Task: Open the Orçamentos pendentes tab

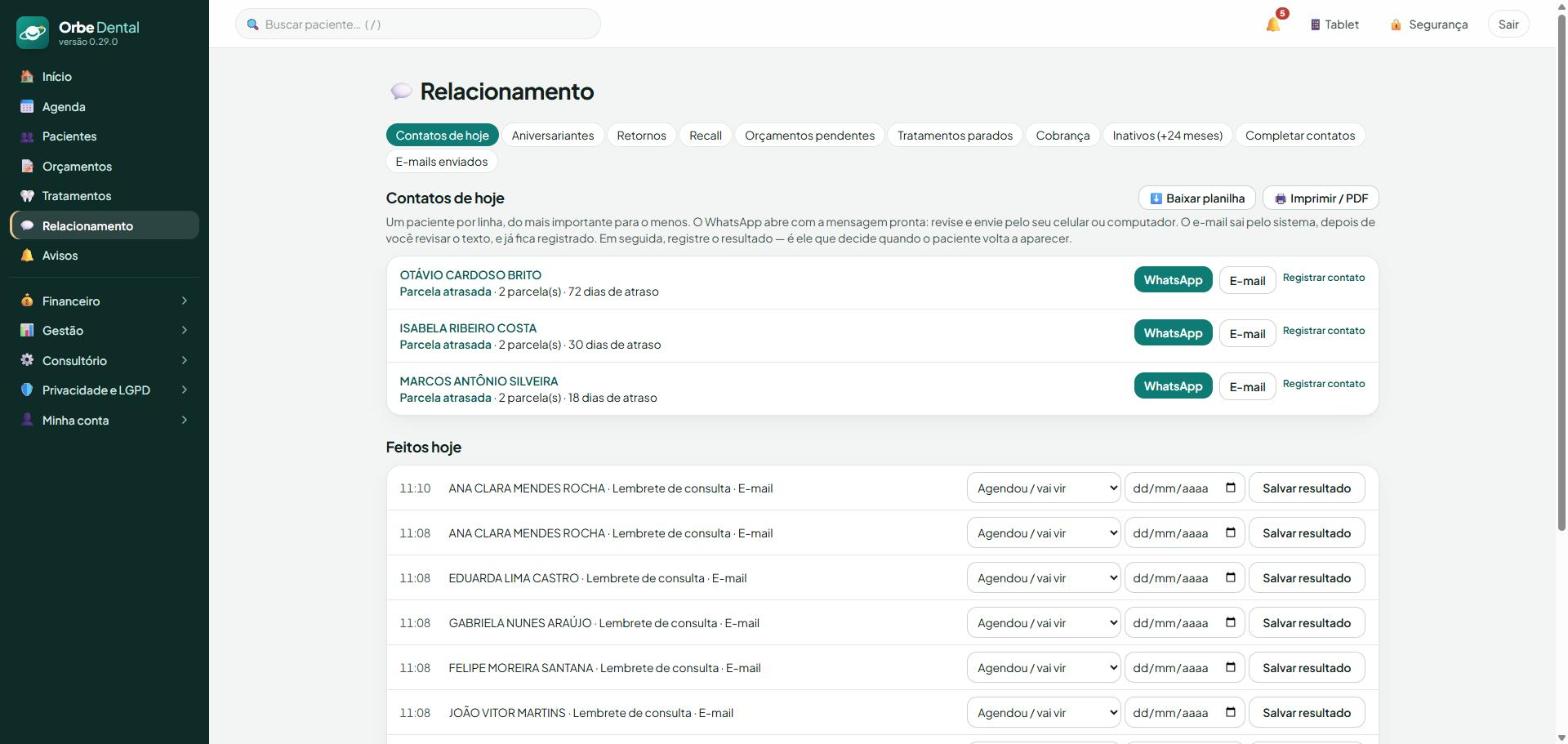Action: pos(810,135)
